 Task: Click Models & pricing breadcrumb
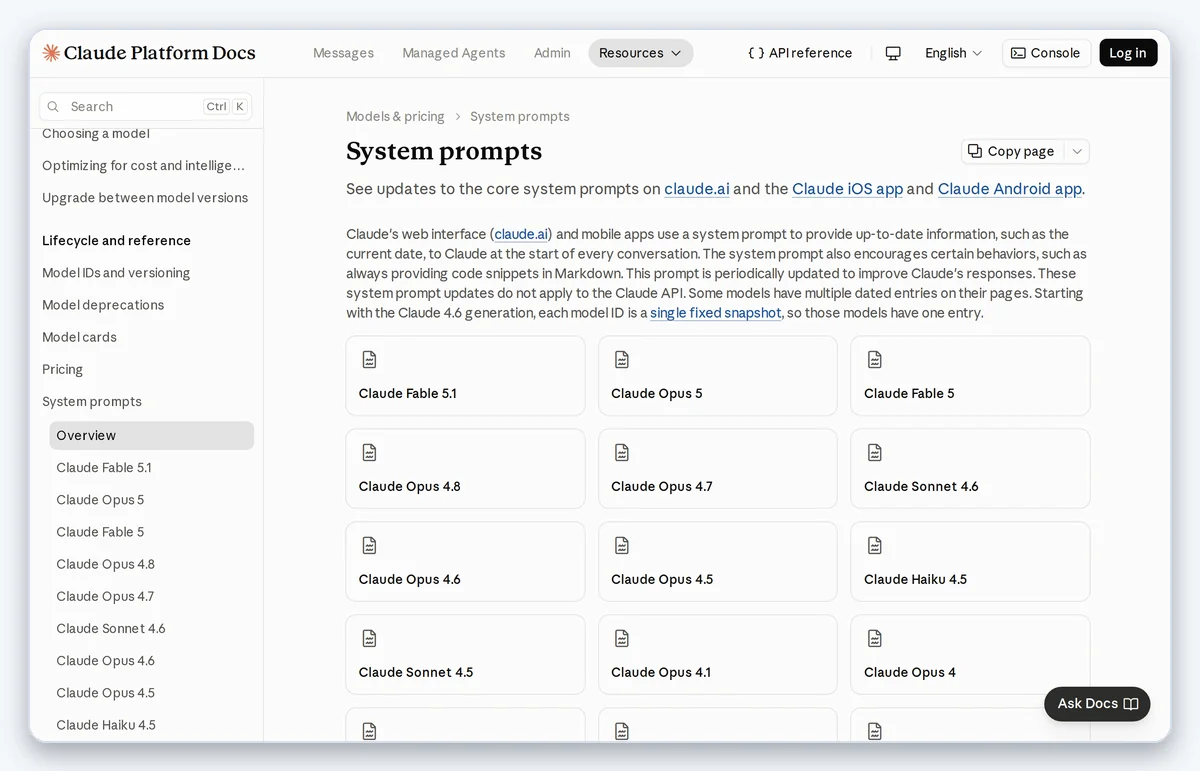(395, 116)
